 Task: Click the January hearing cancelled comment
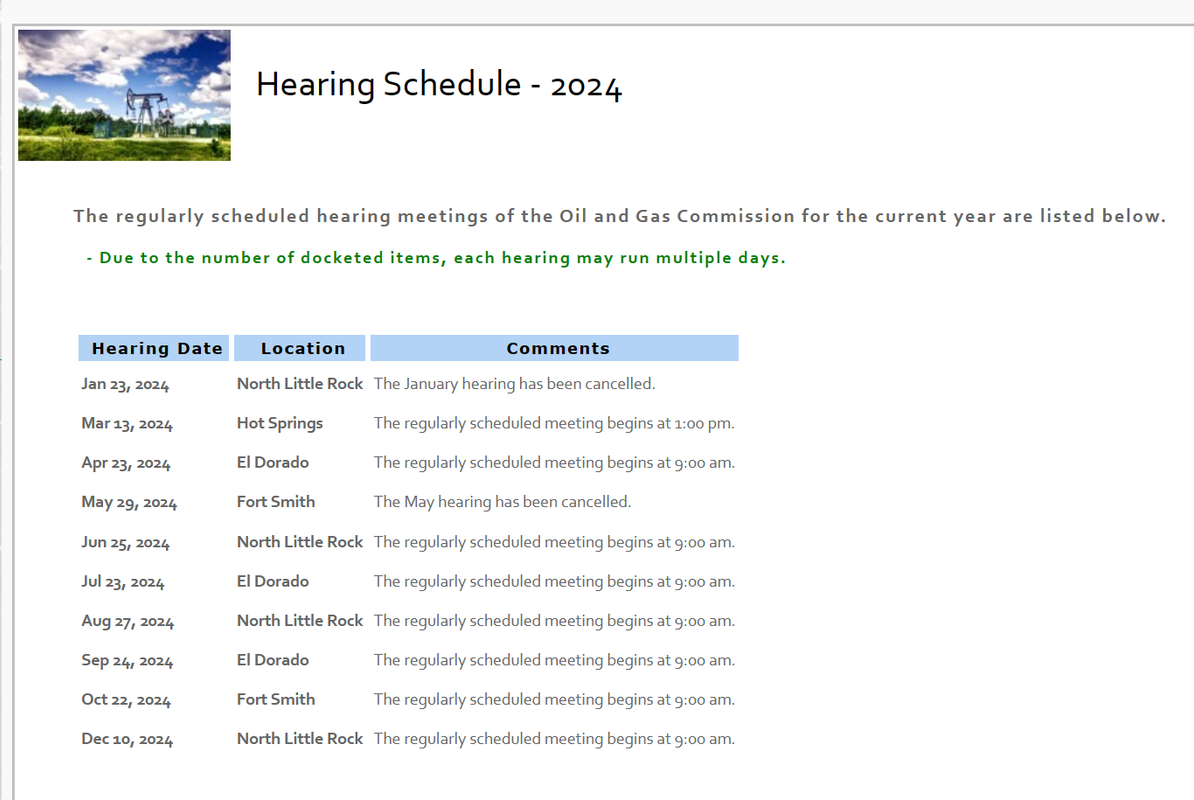514,384
